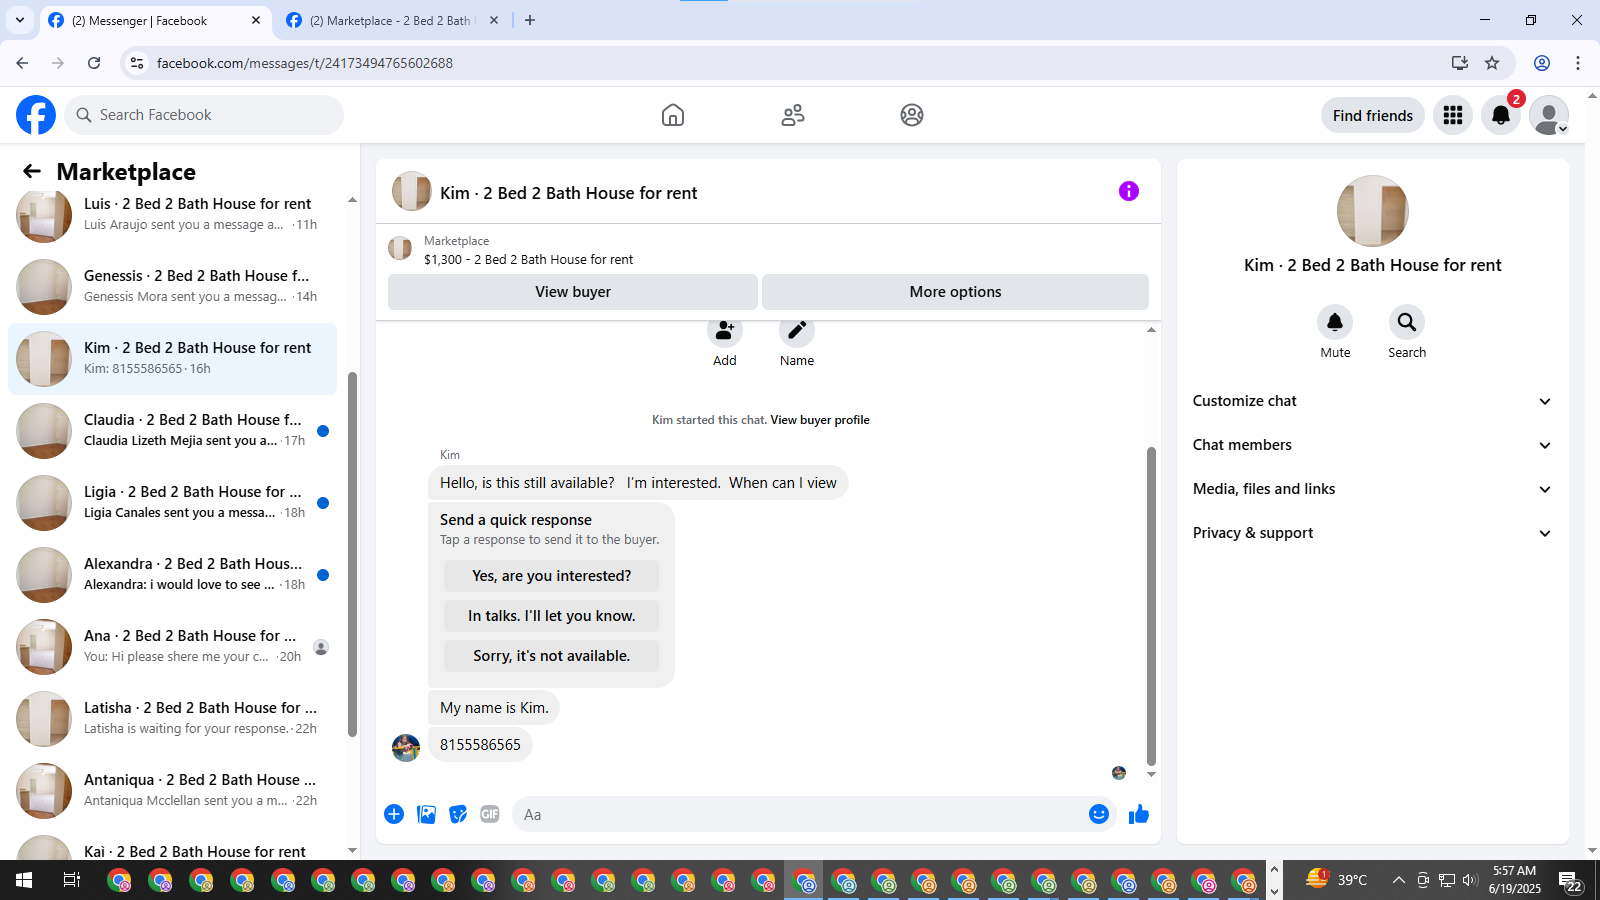Open Alexandra conversation
The width and height of the screenshot is (1600, 900).
pos(172,574)
